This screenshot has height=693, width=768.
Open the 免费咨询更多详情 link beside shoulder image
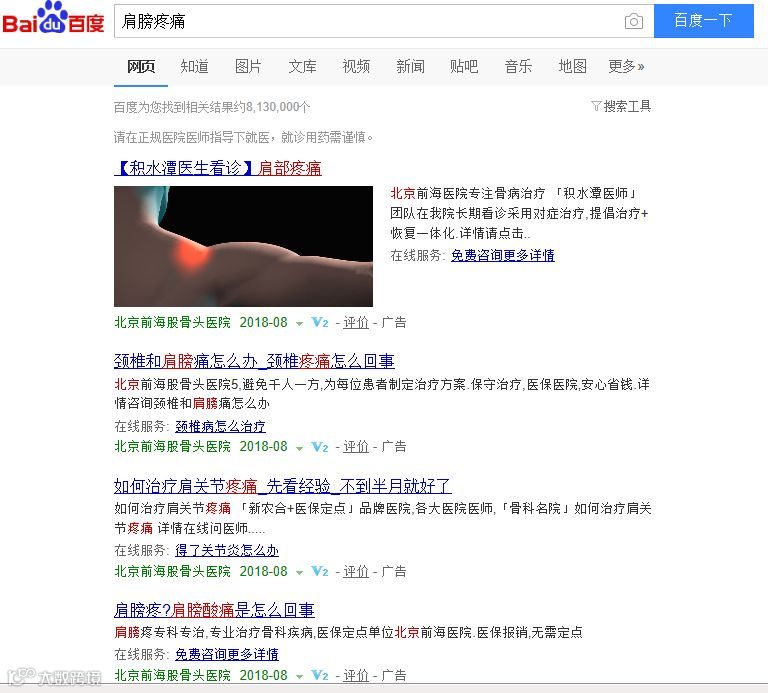[x=503, y=255]
